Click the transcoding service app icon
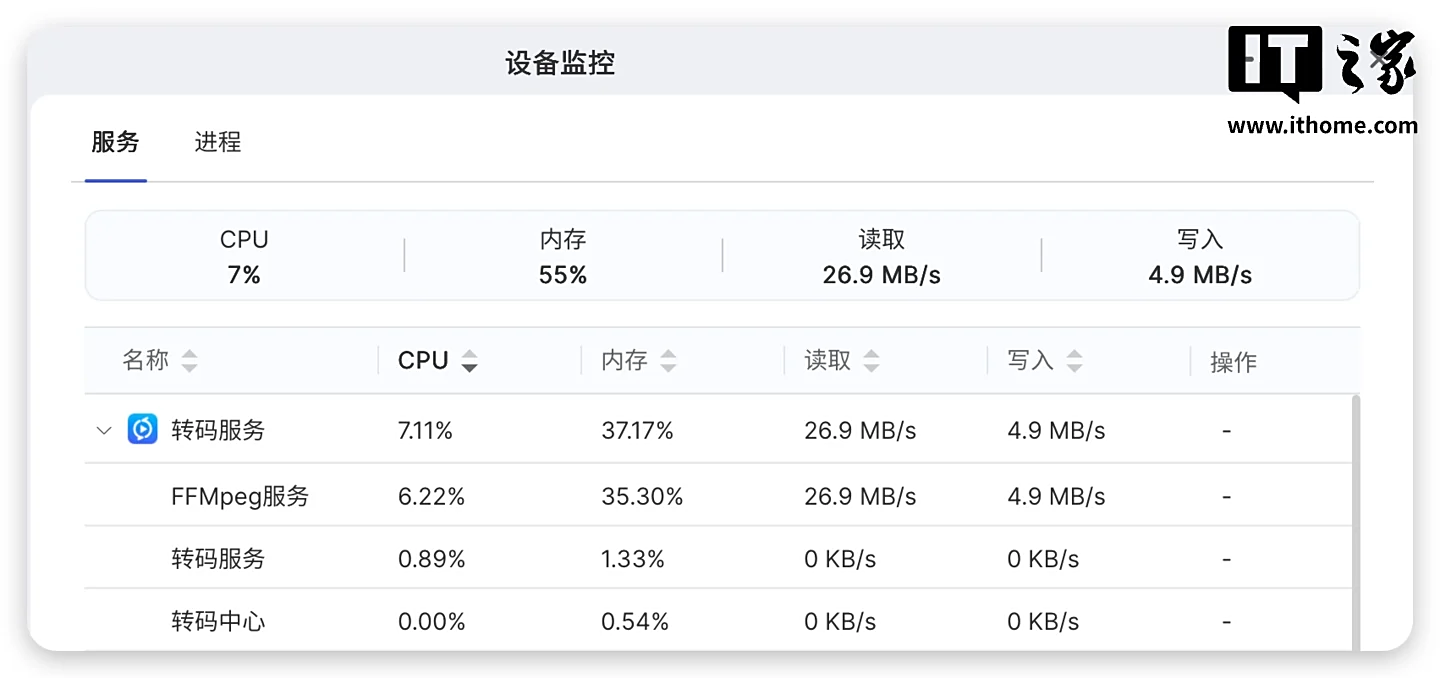 tap(142, 430)
